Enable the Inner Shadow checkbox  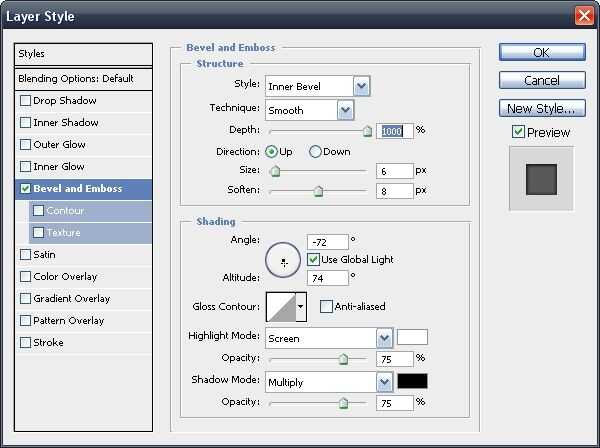[x=25, y=123]
